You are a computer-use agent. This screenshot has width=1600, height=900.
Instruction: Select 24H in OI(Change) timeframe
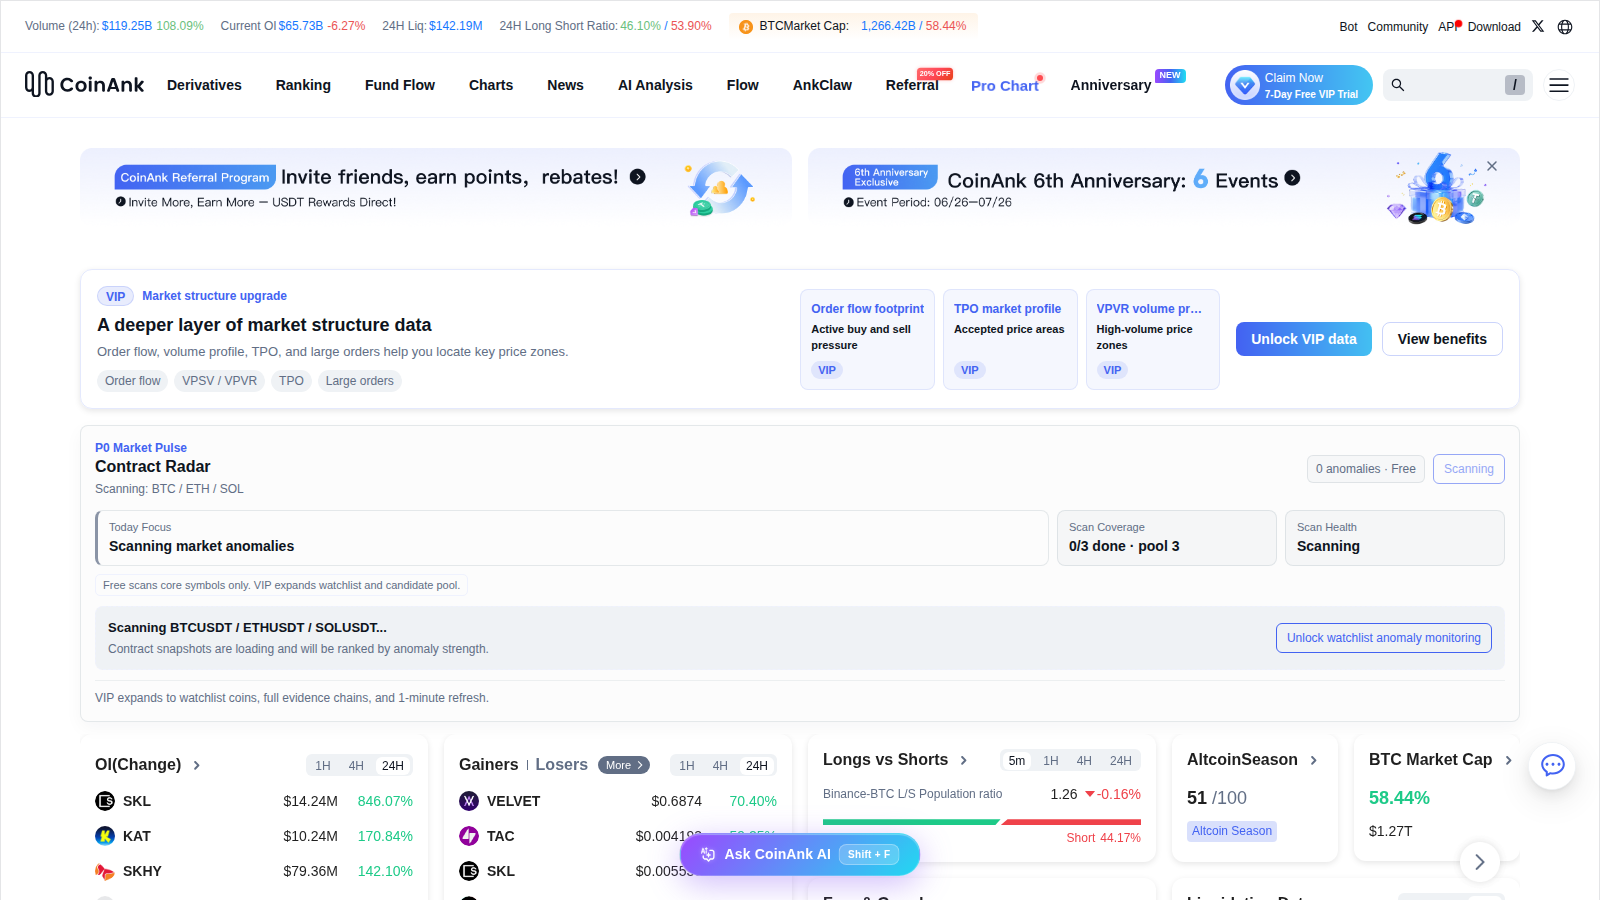(393, 766)
